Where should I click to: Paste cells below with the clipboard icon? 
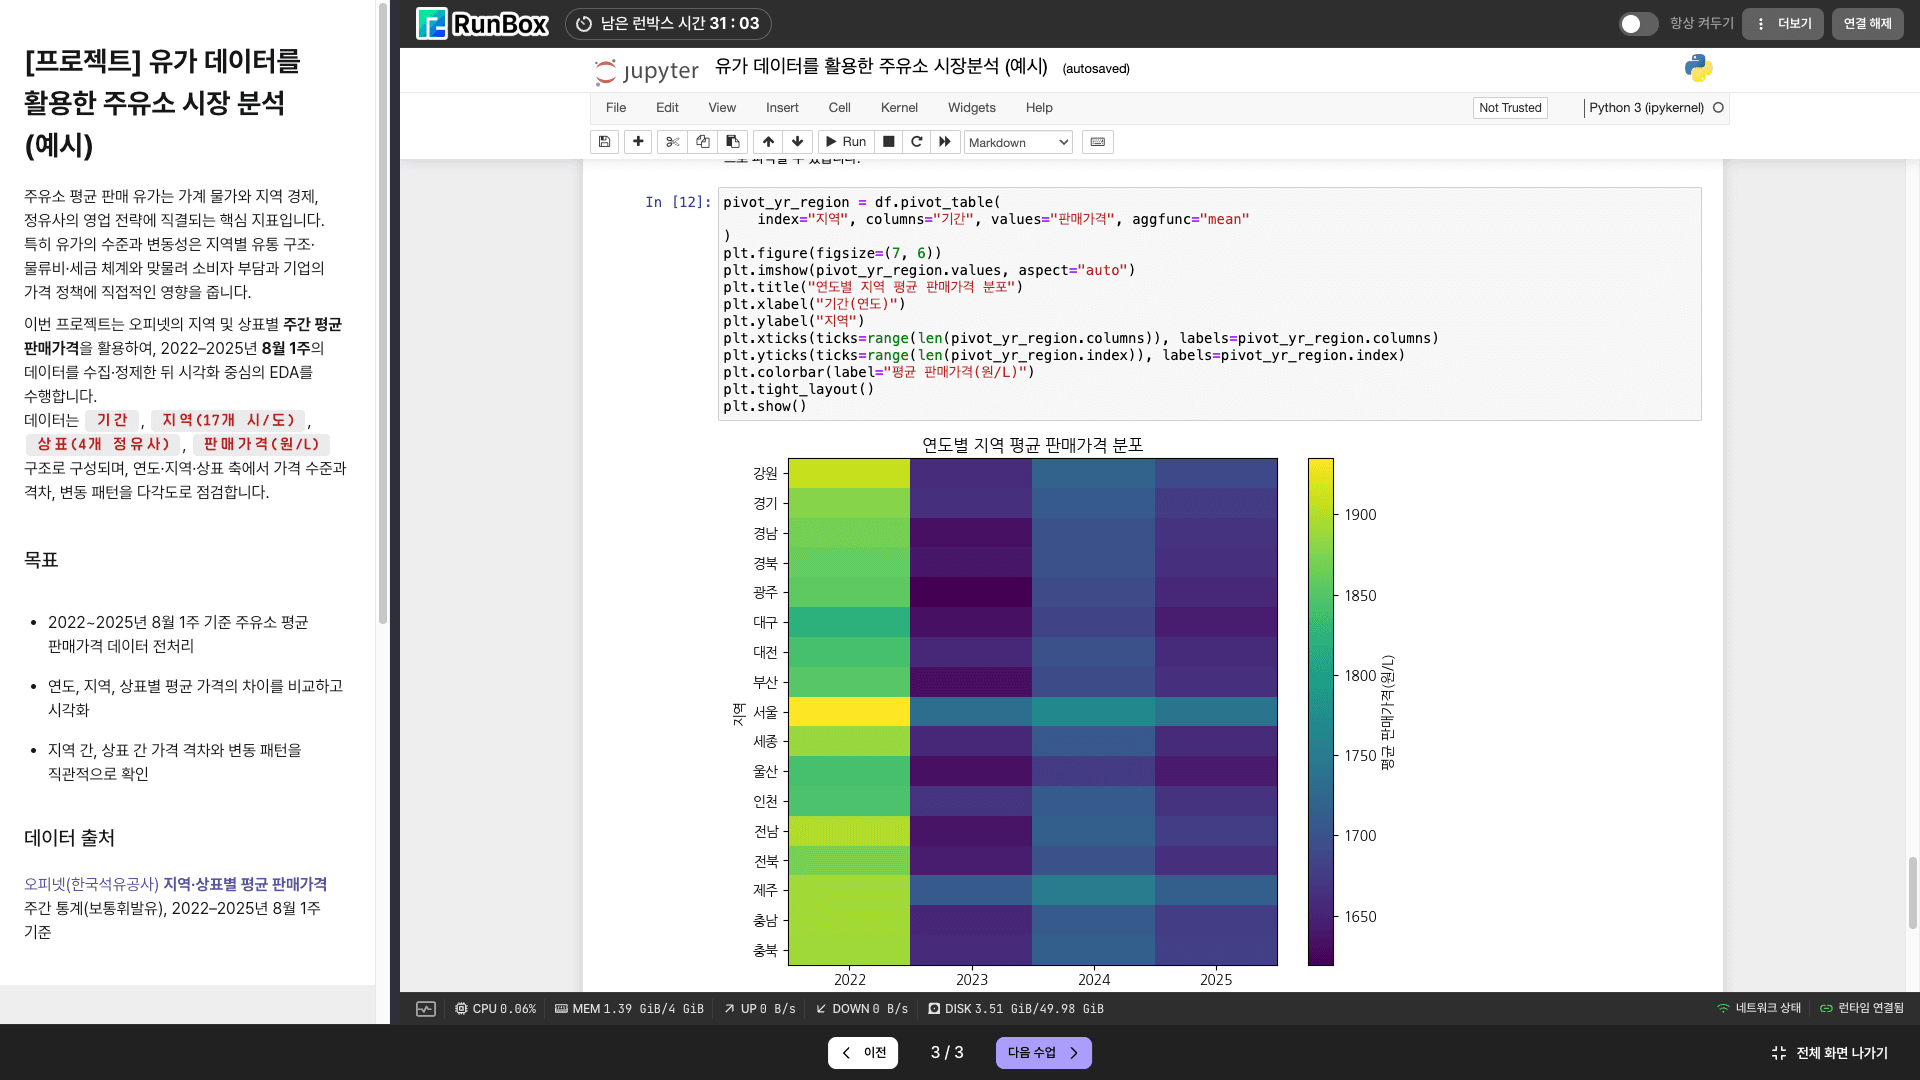pos(733,142)
